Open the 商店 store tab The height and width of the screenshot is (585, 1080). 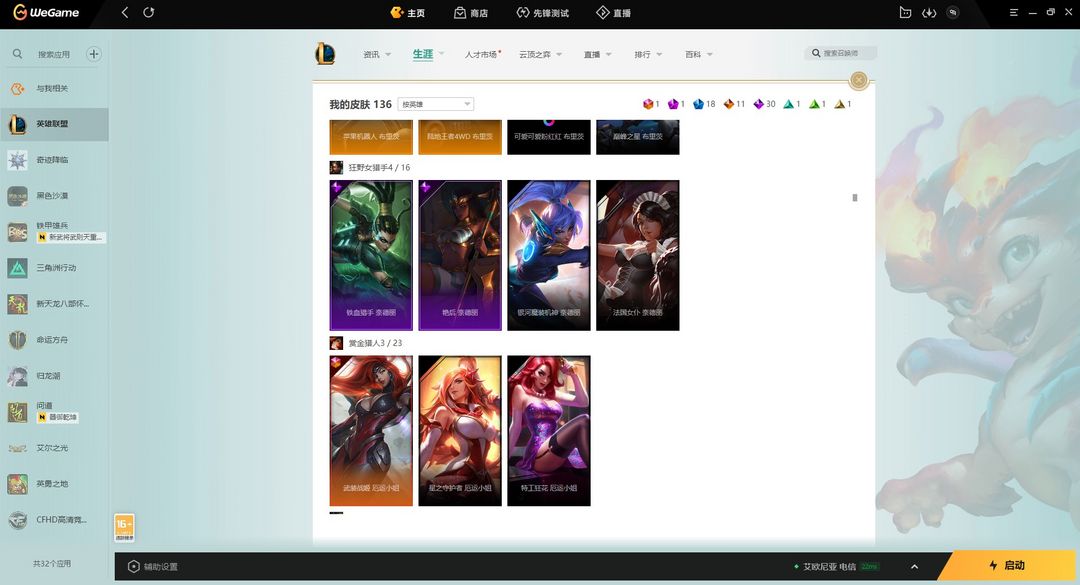tap(470, 12)
